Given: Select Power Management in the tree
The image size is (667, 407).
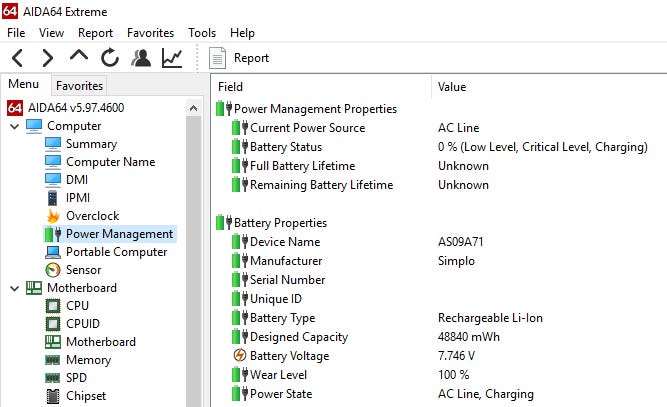Looking at the screenshot, I should [119, 234].
